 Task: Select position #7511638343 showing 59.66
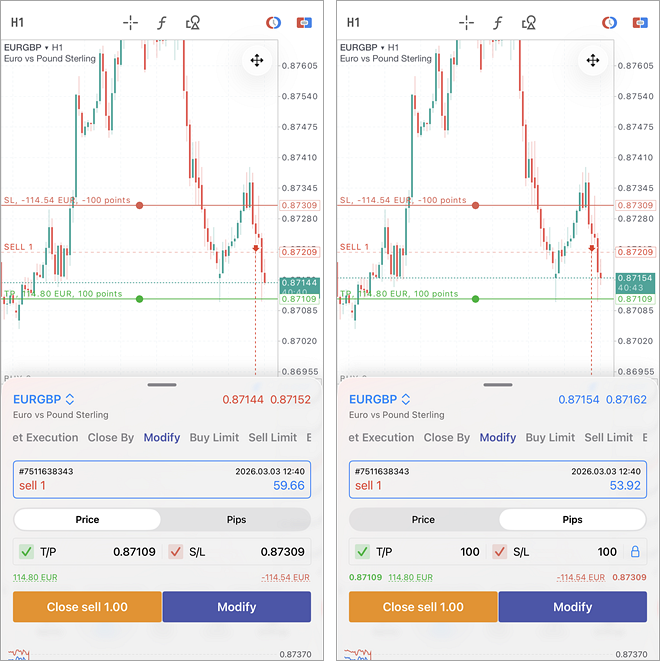click(x=162, y=479)
